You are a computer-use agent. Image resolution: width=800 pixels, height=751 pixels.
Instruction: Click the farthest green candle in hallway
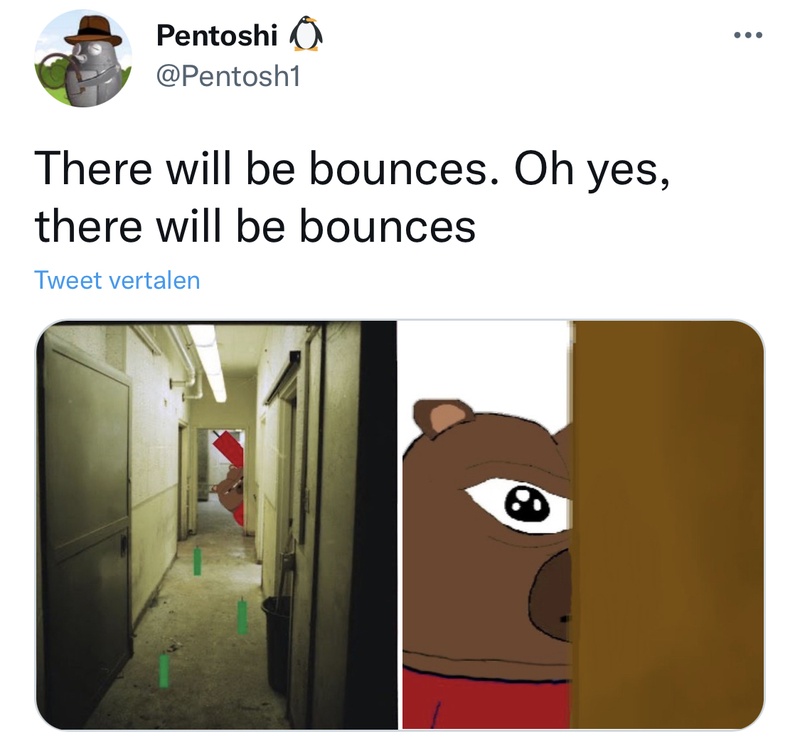197,561
